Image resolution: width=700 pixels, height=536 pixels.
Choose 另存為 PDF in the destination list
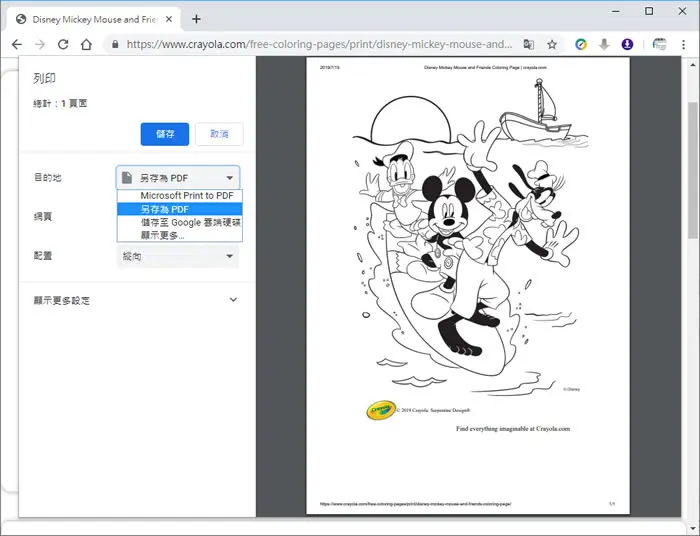point(179,209)
